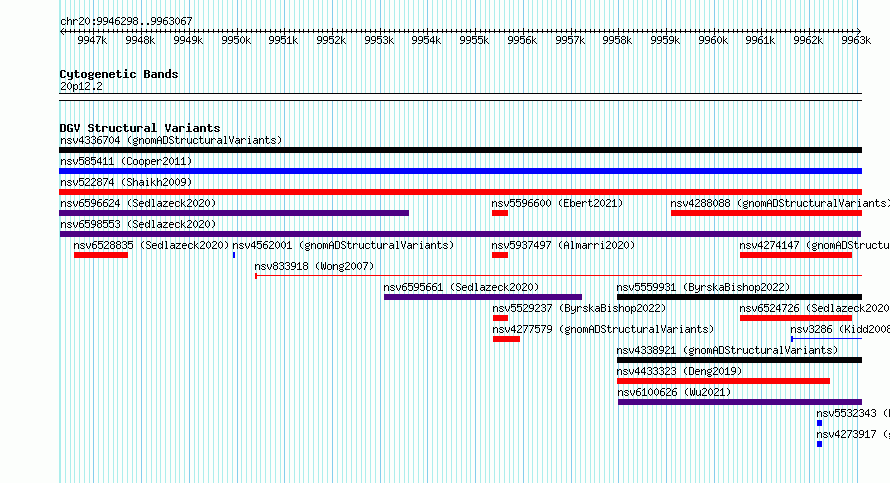Select the purple bar under nsv6595661

(x=483, y=297)
